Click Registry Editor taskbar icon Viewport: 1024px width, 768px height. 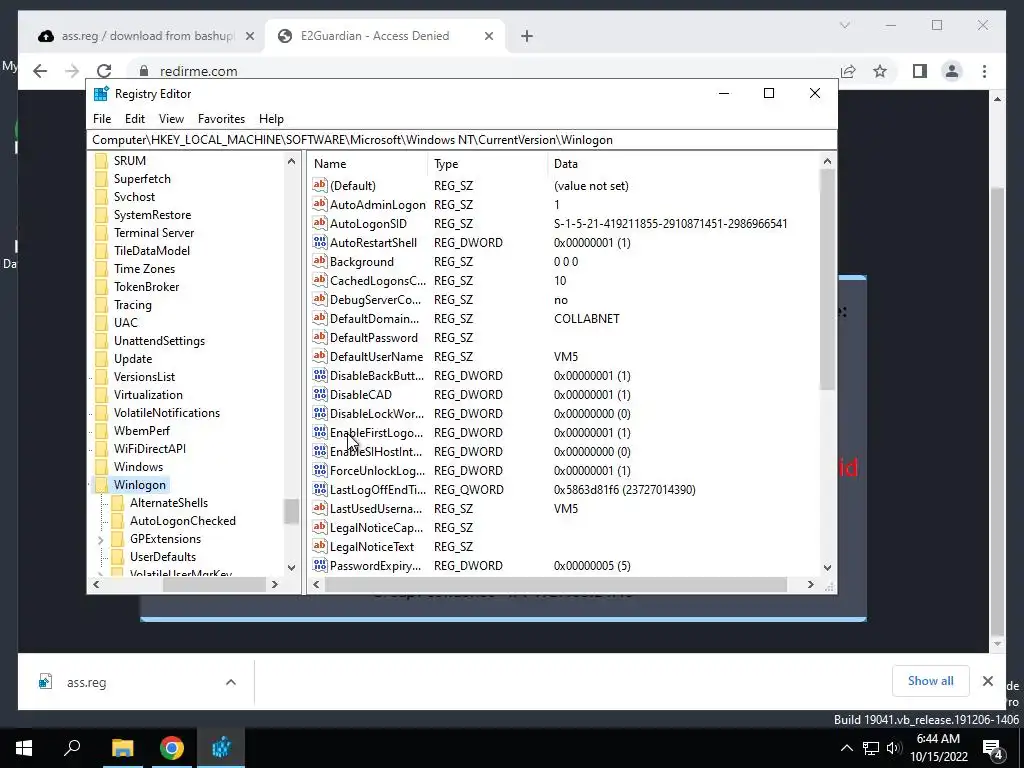(x=221, y=748)
